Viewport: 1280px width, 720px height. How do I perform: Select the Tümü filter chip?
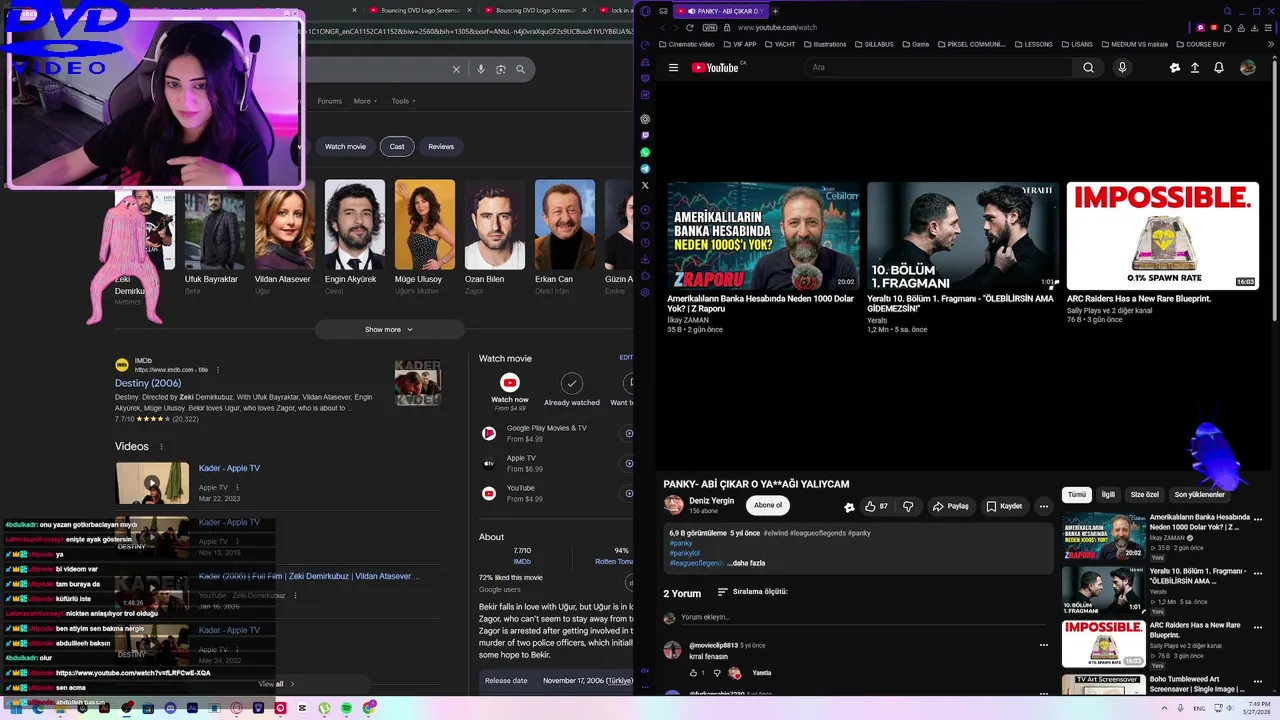1076,494
